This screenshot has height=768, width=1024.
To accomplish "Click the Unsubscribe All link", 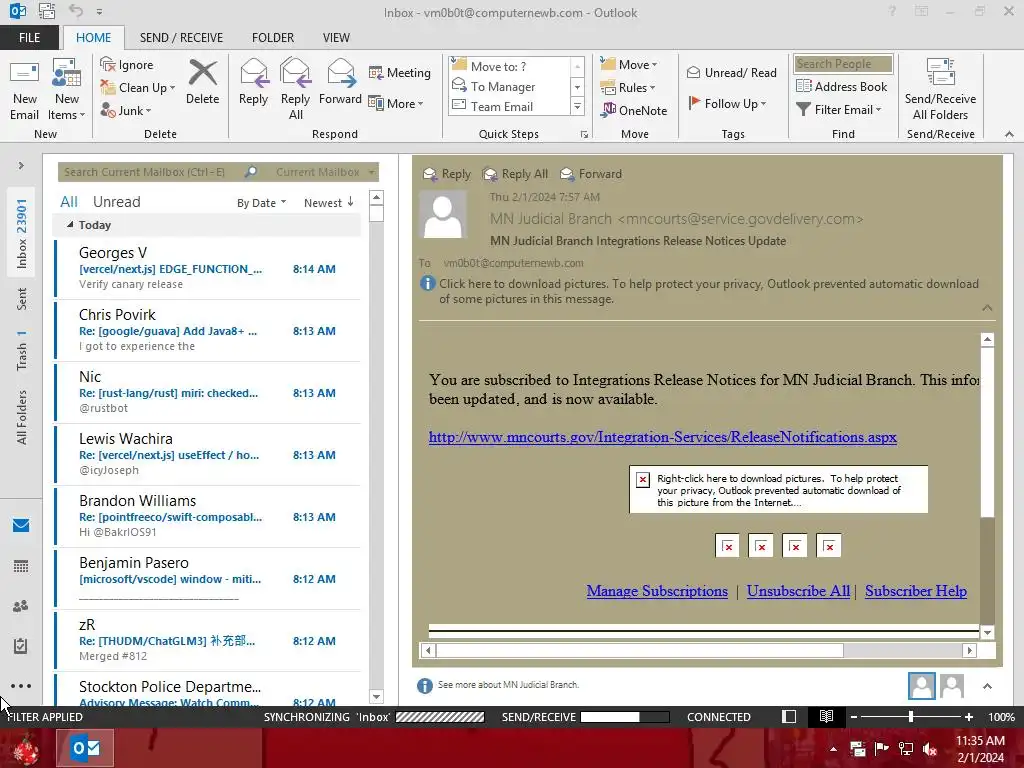I will click(798, 591).
